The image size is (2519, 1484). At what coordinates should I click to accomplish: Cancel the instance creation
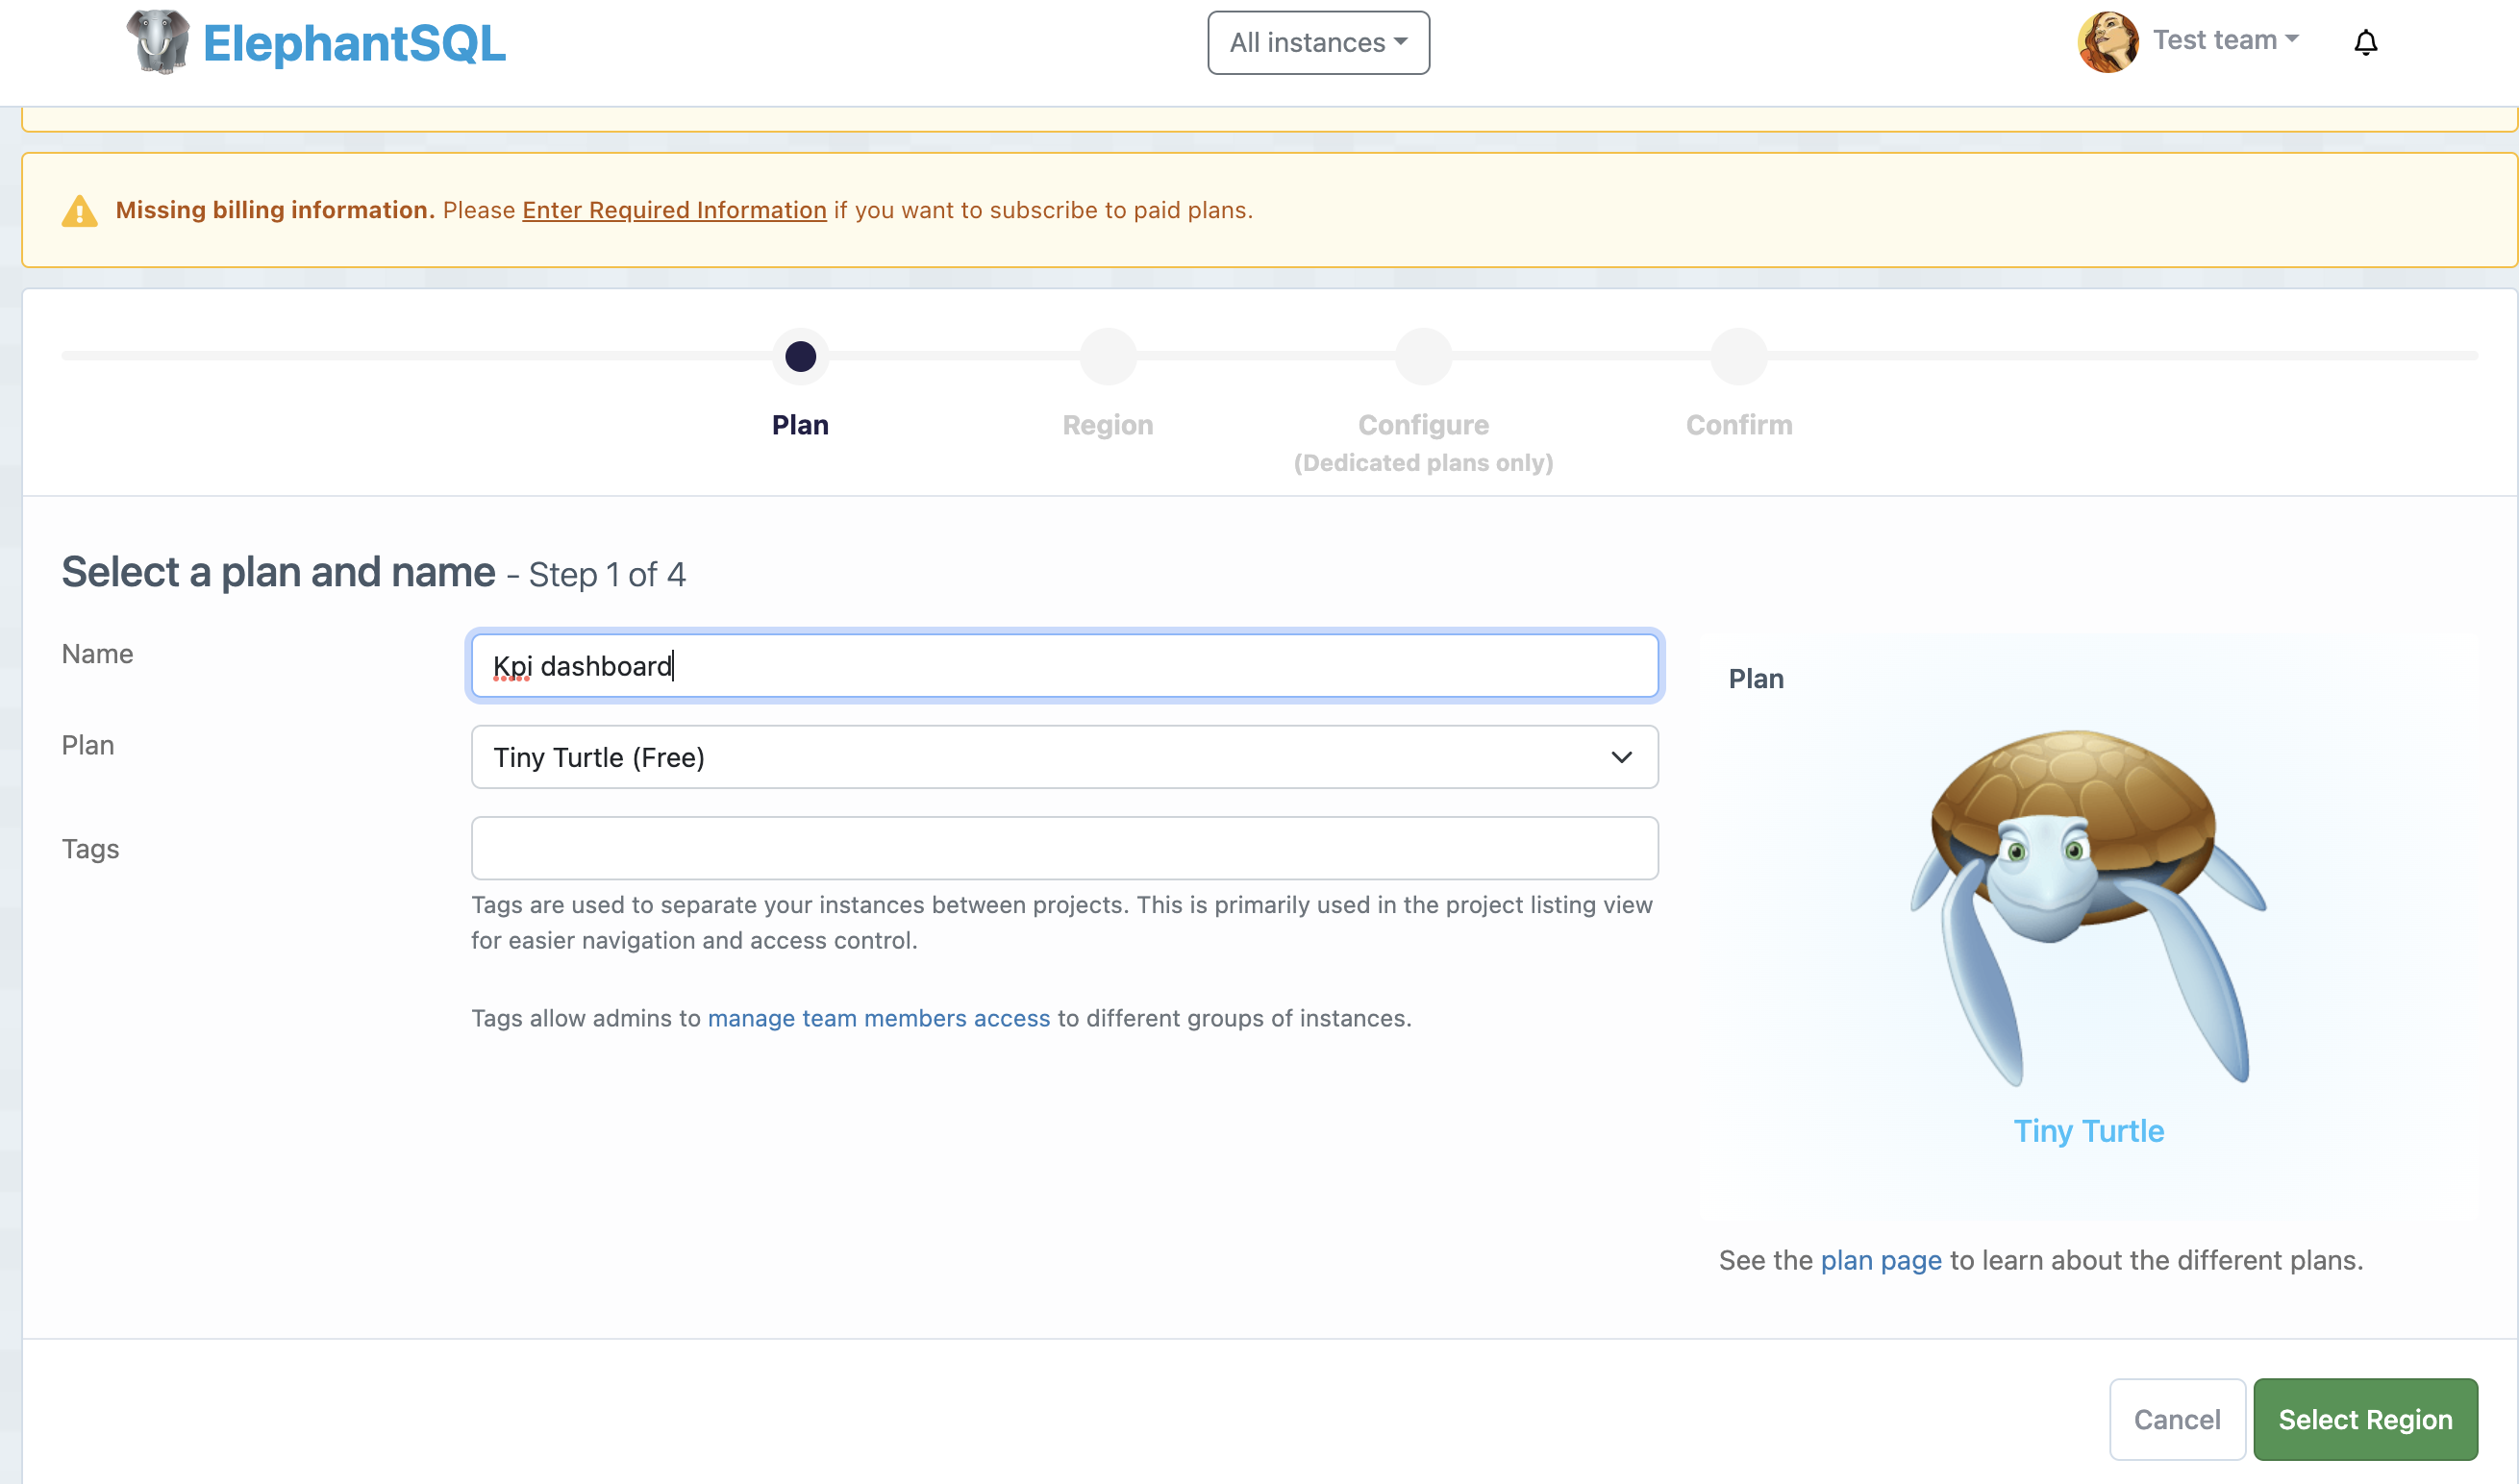tap(2177, 1419)
